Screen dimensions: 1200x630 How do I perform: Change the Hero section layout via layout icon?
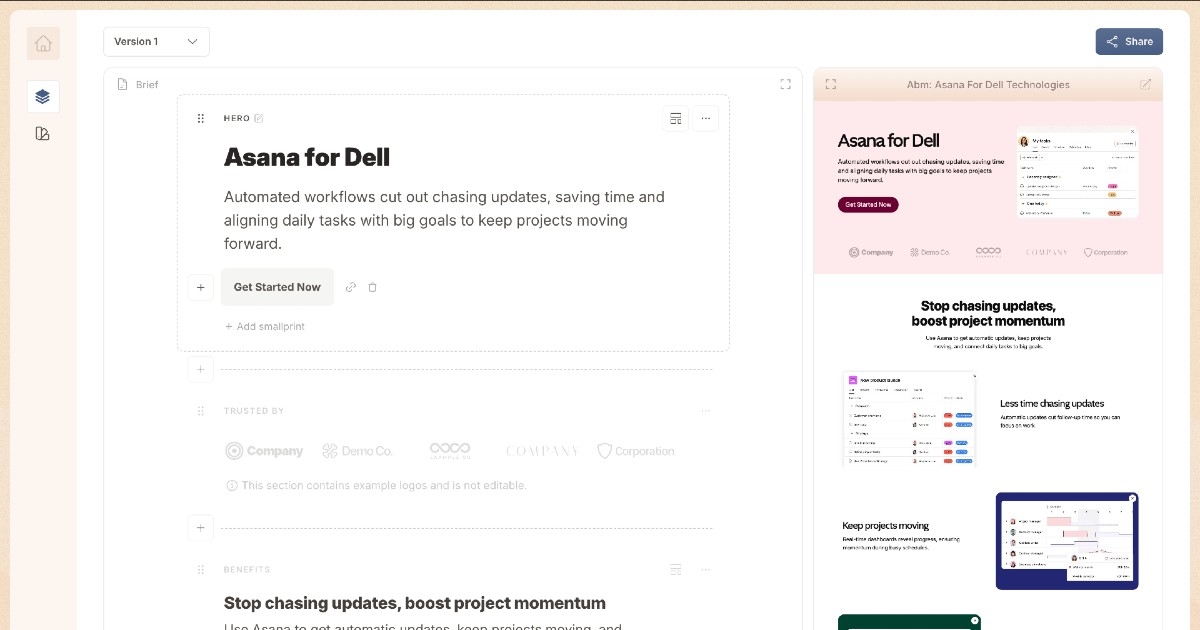(676, 118)
